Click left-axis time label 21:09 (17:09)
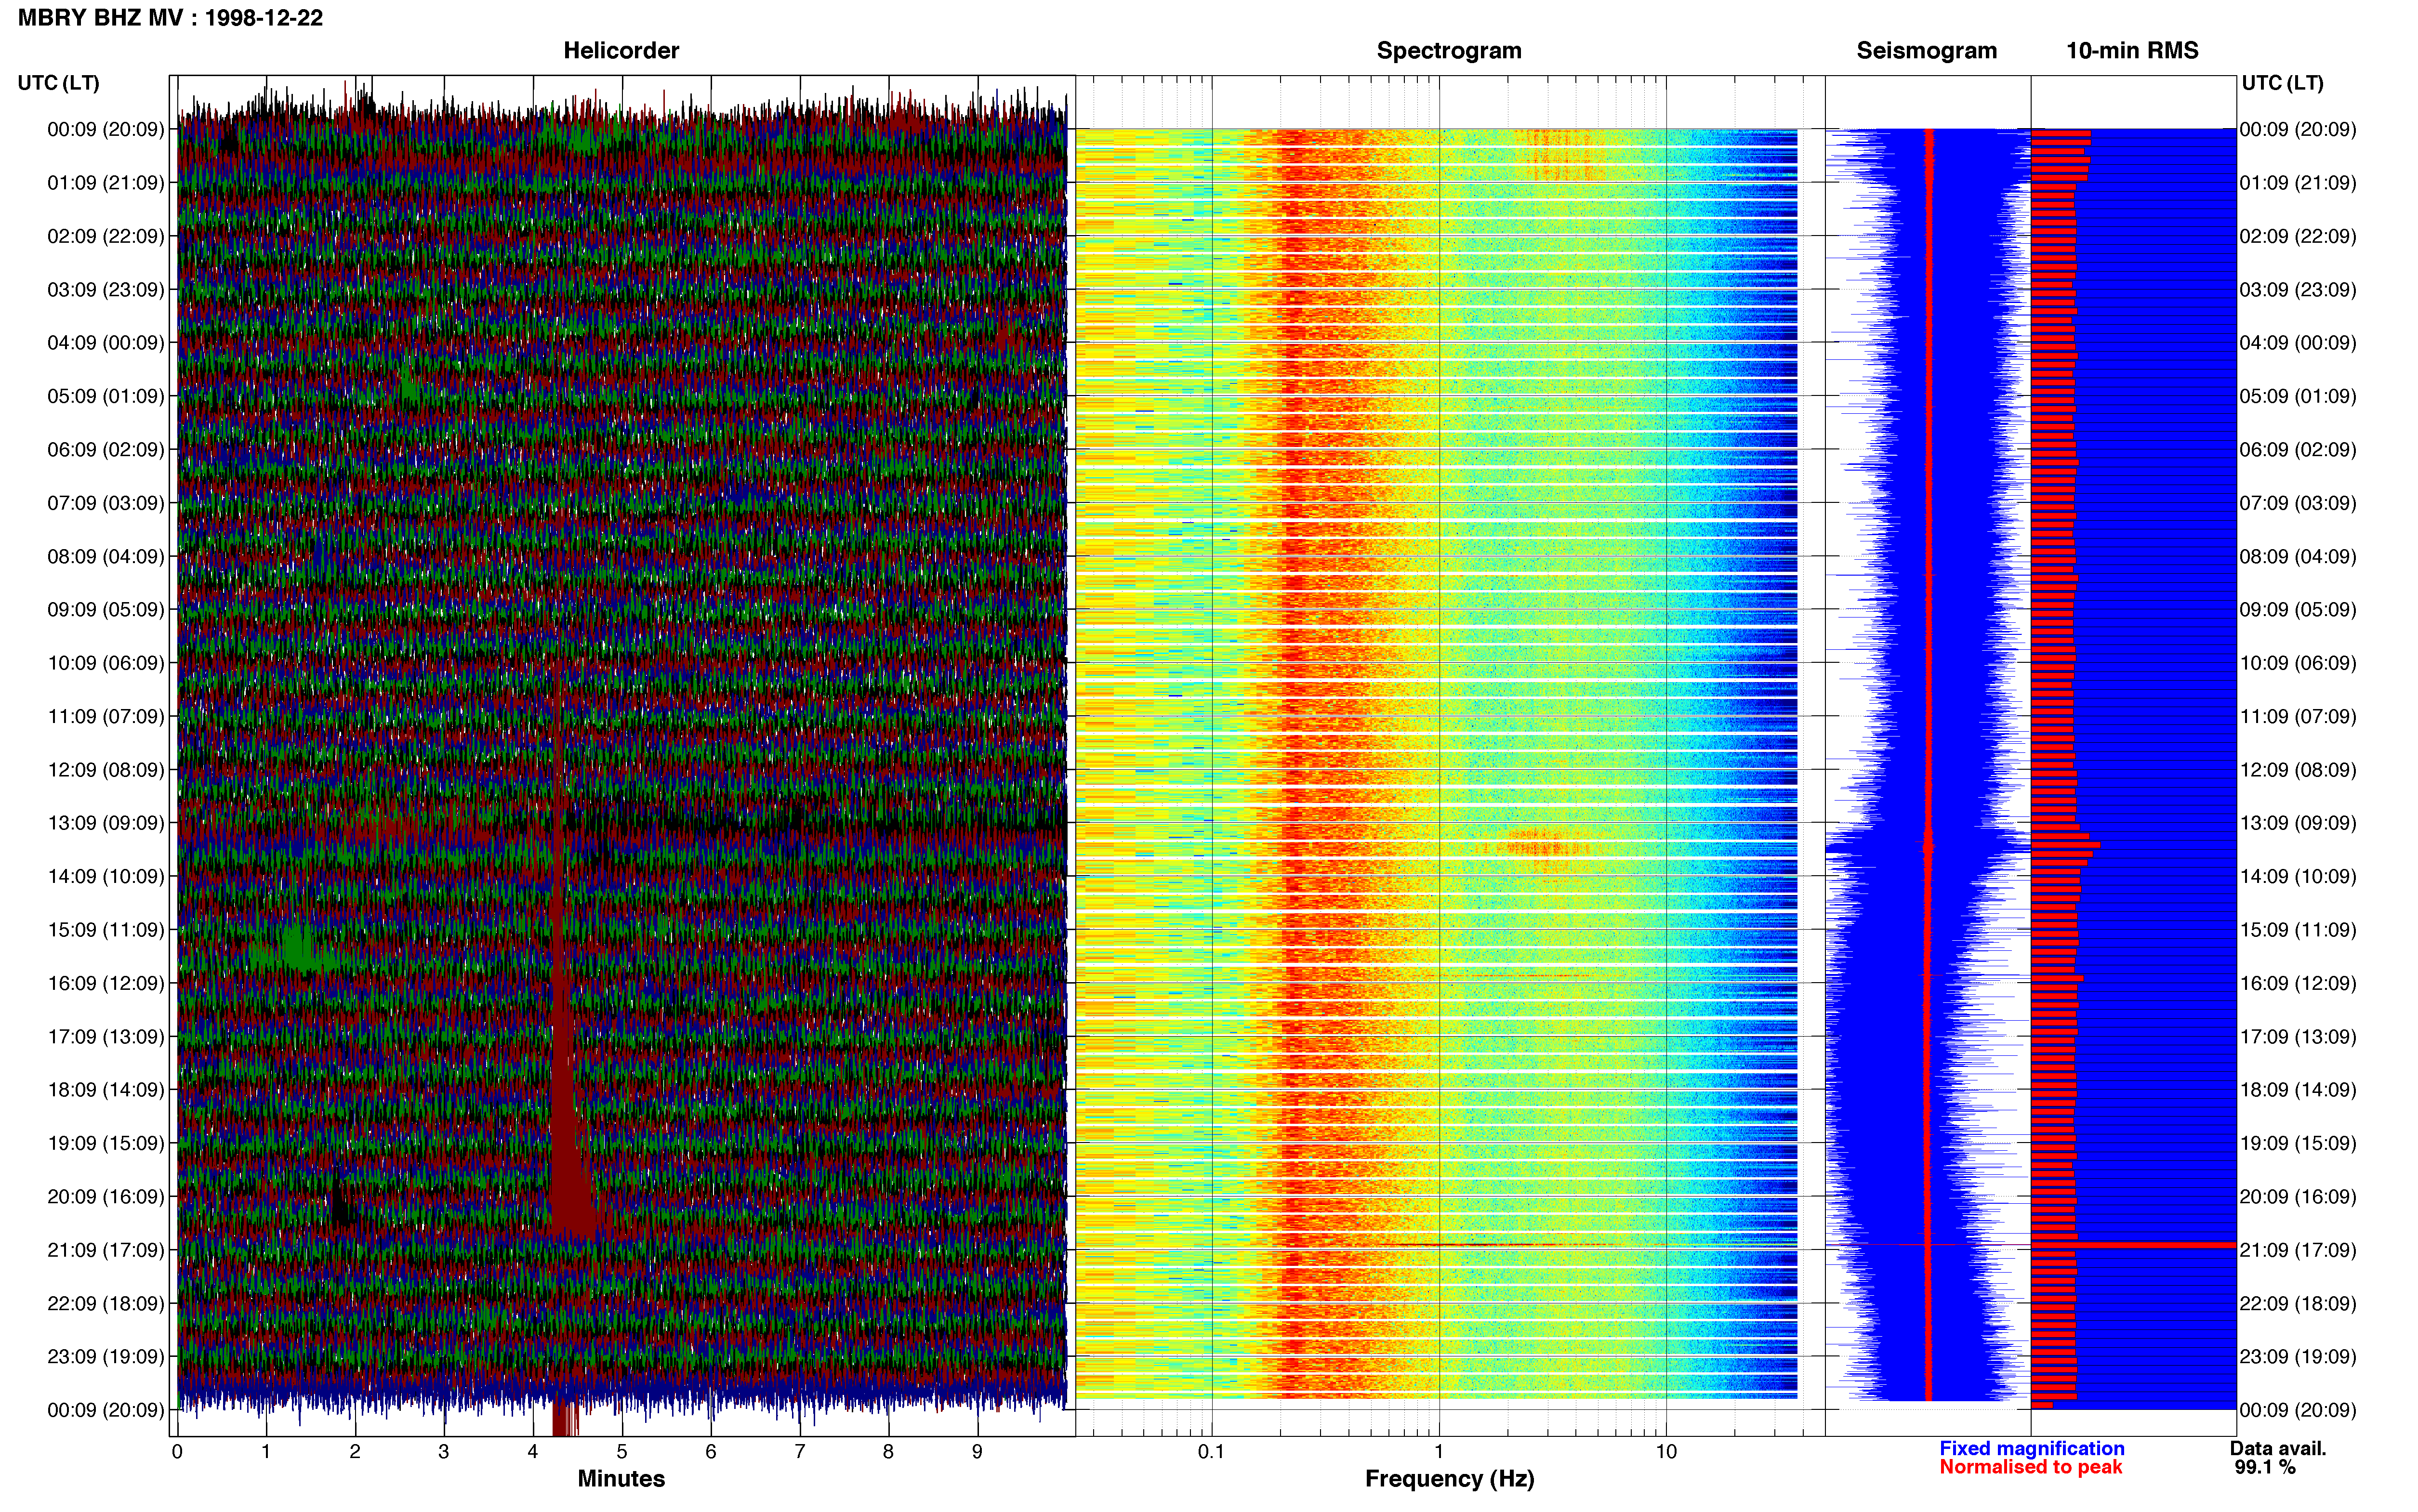 tap(106, 1250)
